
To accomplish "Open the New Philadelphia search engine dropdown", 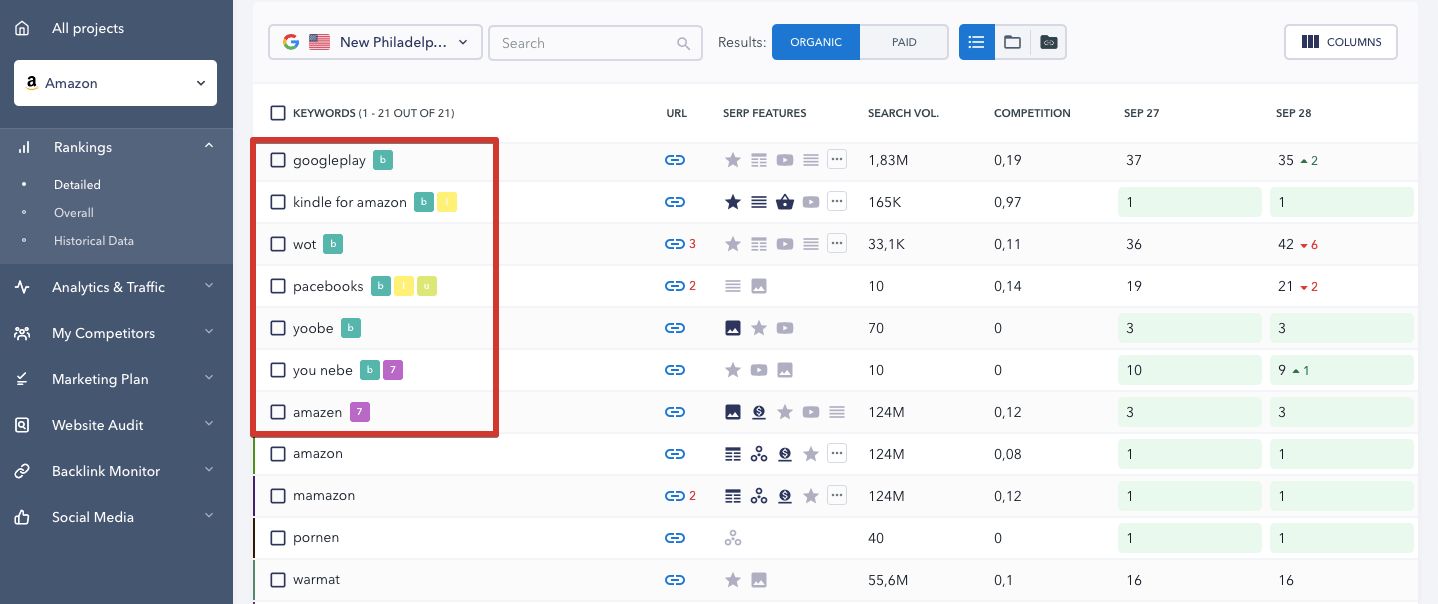I will coord(375,42).
